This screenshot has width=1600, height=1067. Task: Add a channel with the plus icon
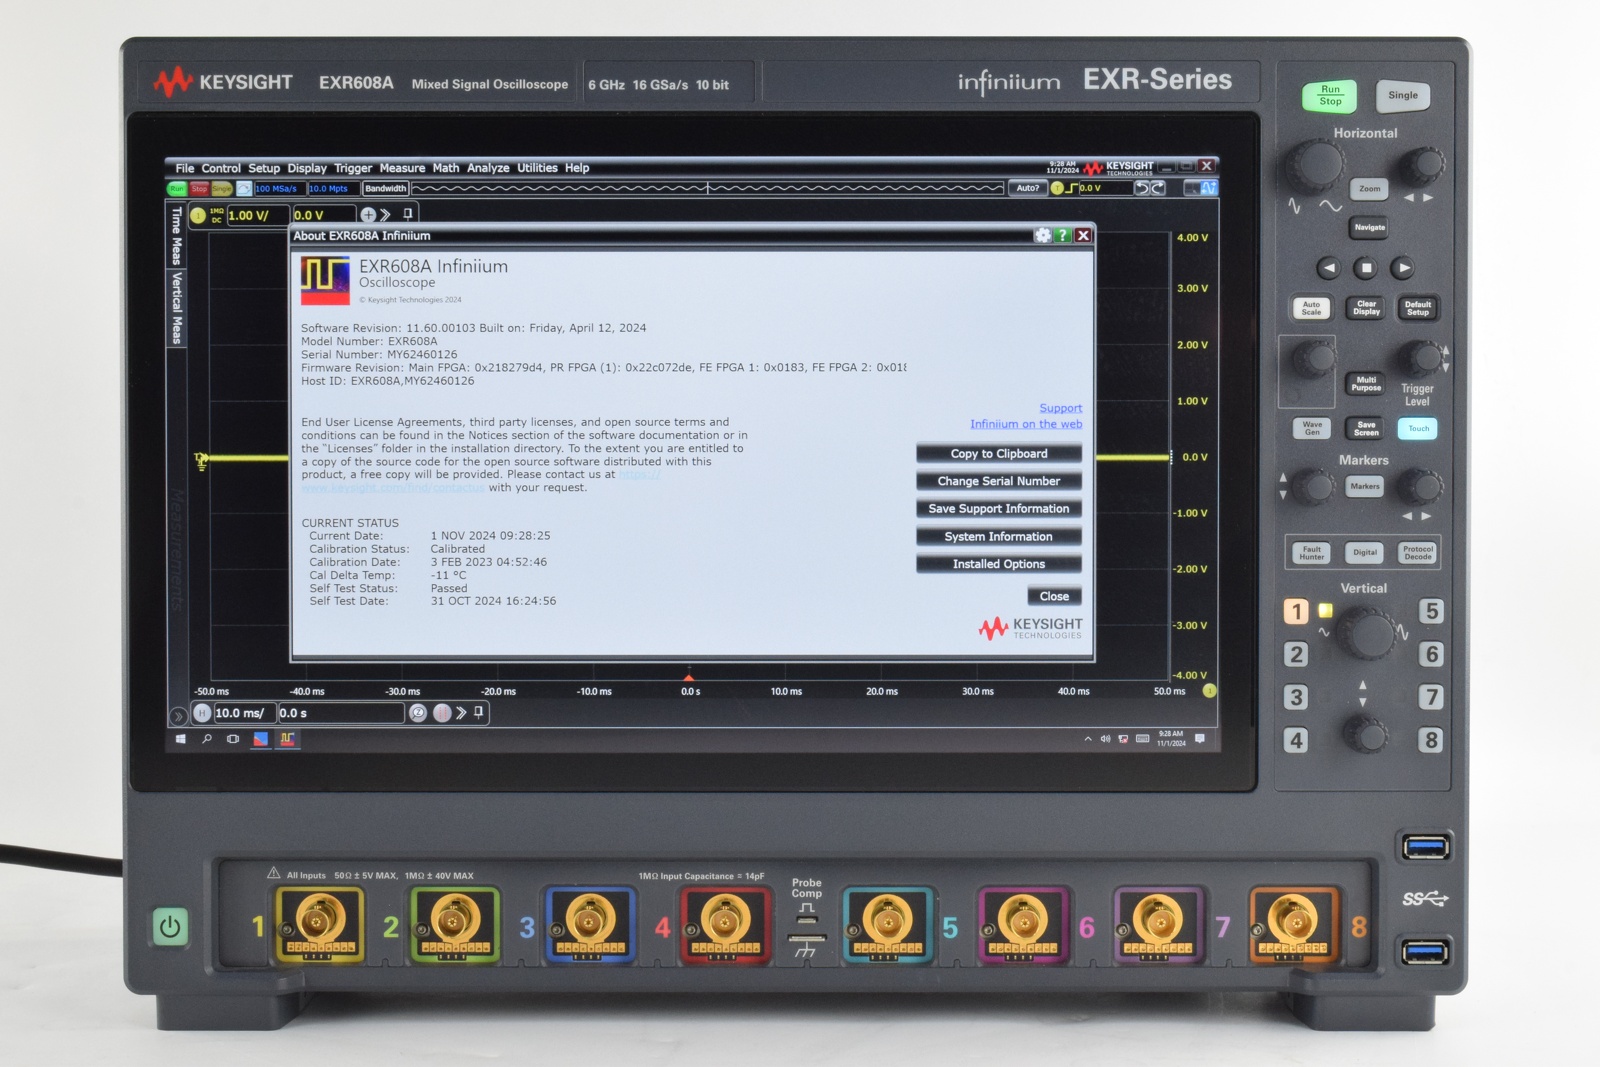pyautogui.click(x=368, y=215)
